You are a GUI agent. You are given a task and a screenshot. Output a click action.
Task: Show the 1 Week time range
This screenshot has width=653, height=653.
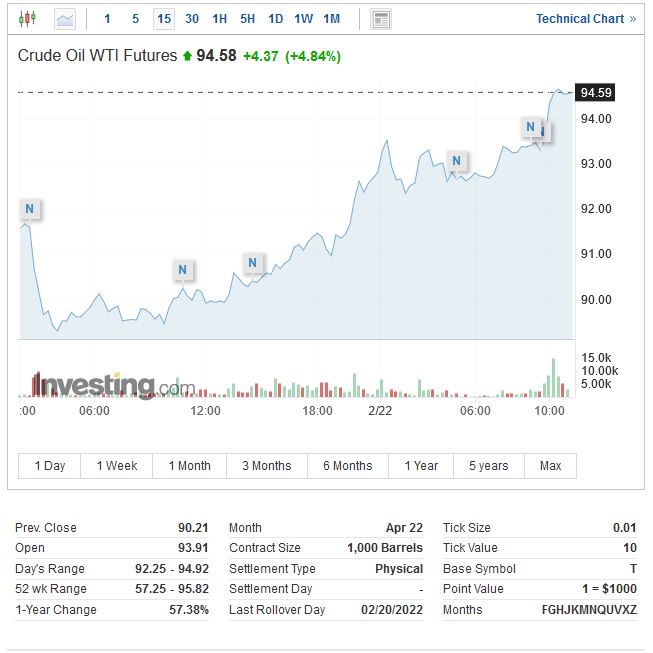tap(117, 466)
